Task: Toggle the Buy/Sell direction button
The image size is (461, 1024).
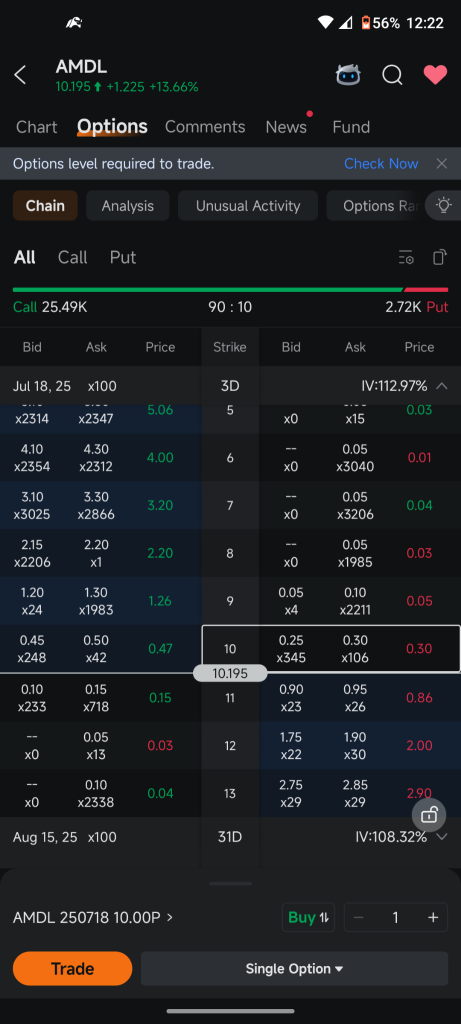Action: coord(308,918)
